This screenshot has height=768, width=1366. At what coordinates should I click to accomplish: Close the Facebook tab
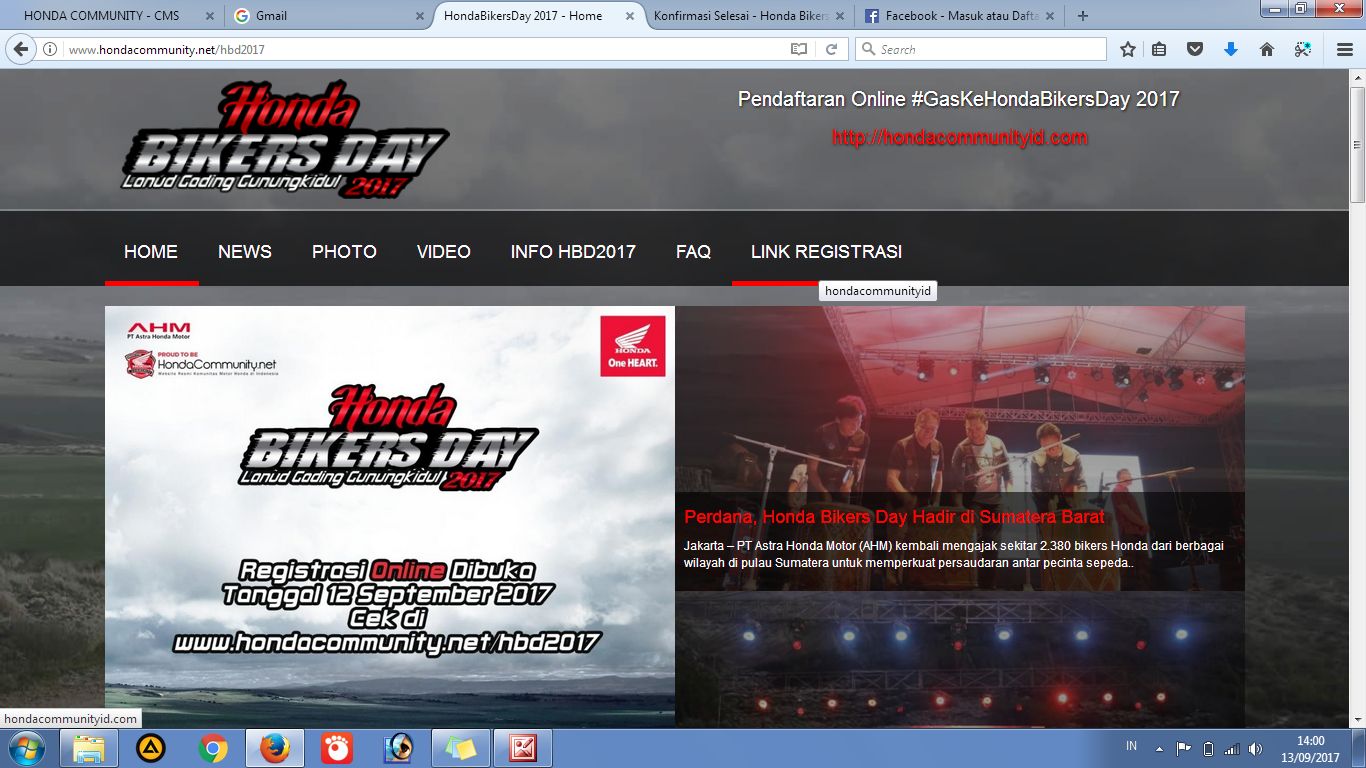(1051, 16)
